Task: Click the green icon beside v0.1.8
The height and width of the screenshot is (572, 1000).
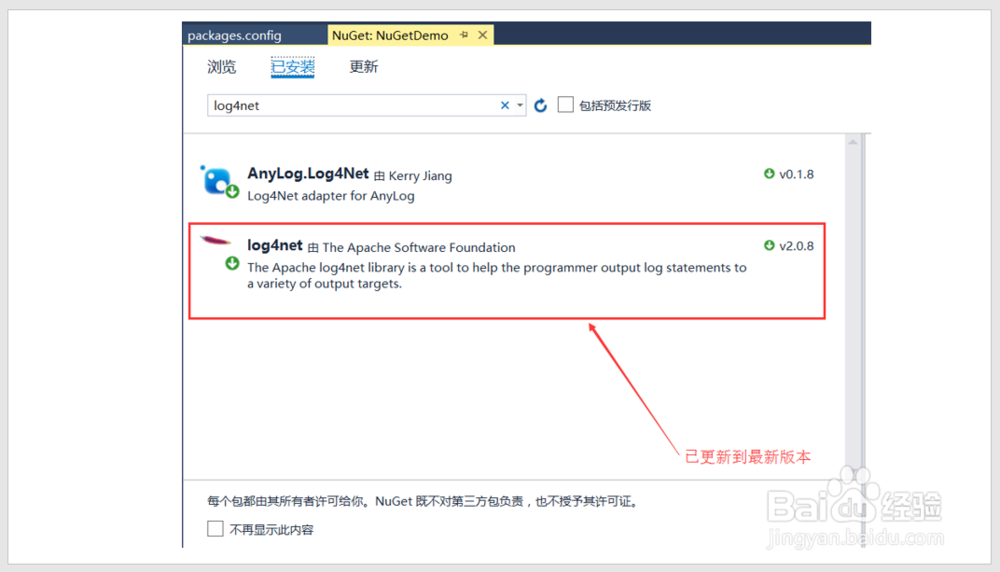Action: coord(769,173)
